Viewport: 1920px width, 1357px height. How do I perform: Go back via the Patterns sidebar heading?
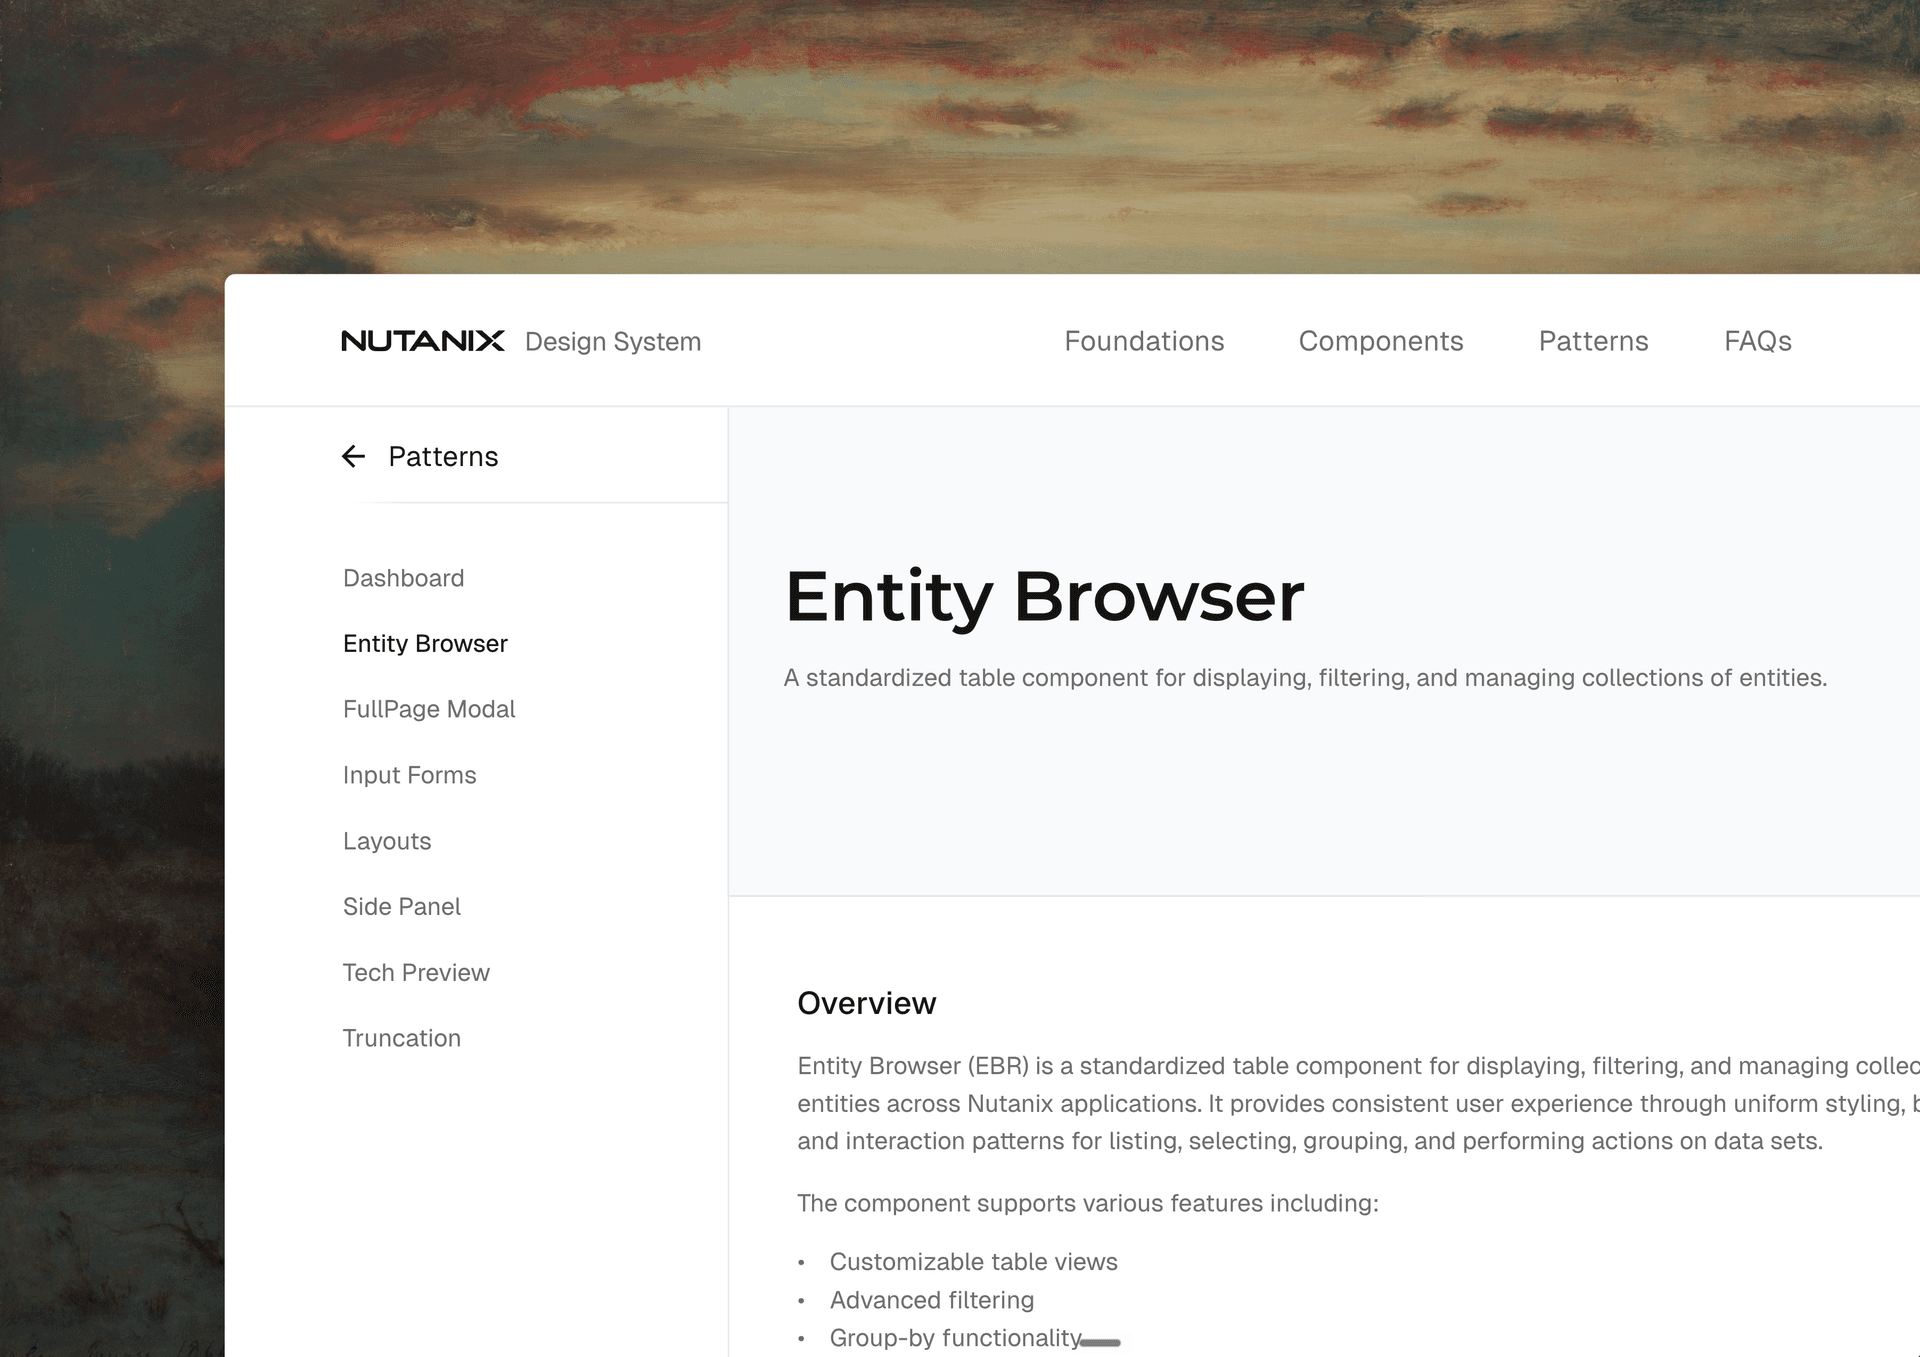443,457
